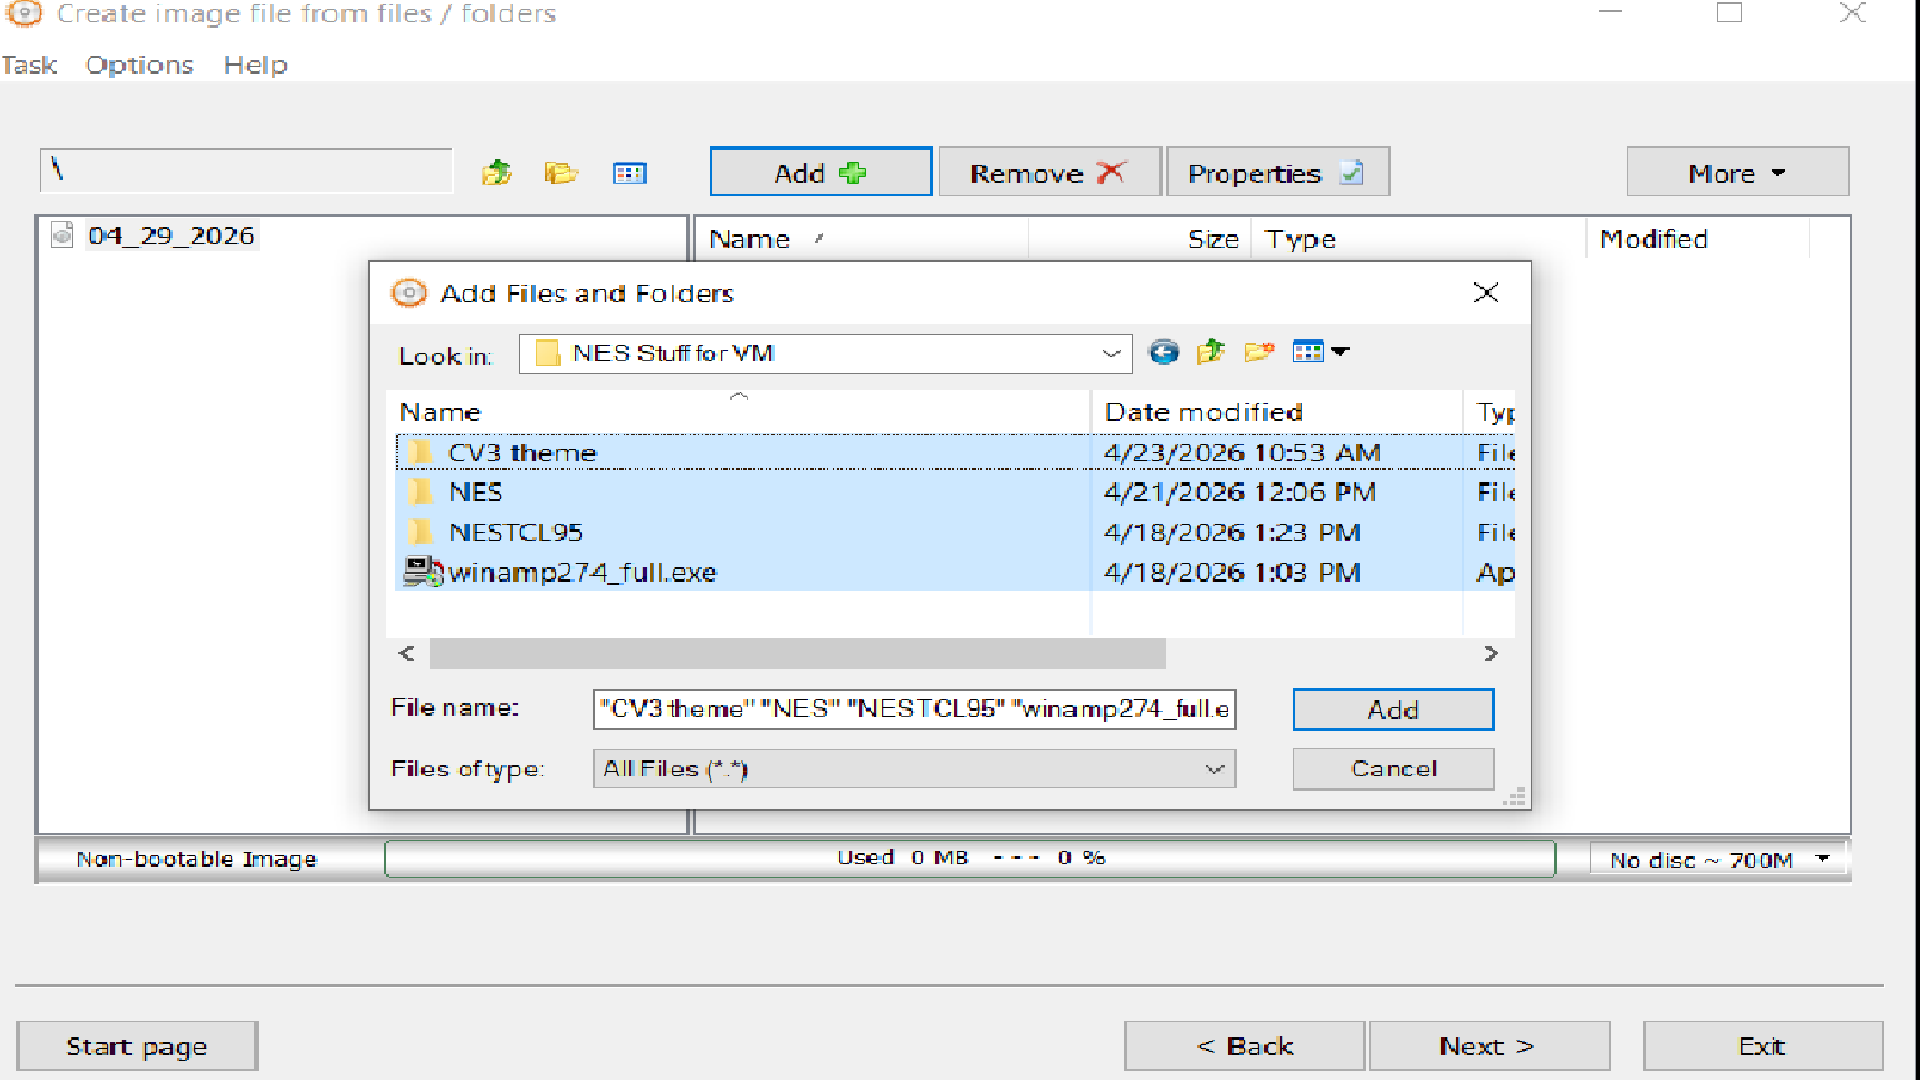1920x1080 pixels.
Task: Click the Remove button
Action: [x=1049, y=172]
